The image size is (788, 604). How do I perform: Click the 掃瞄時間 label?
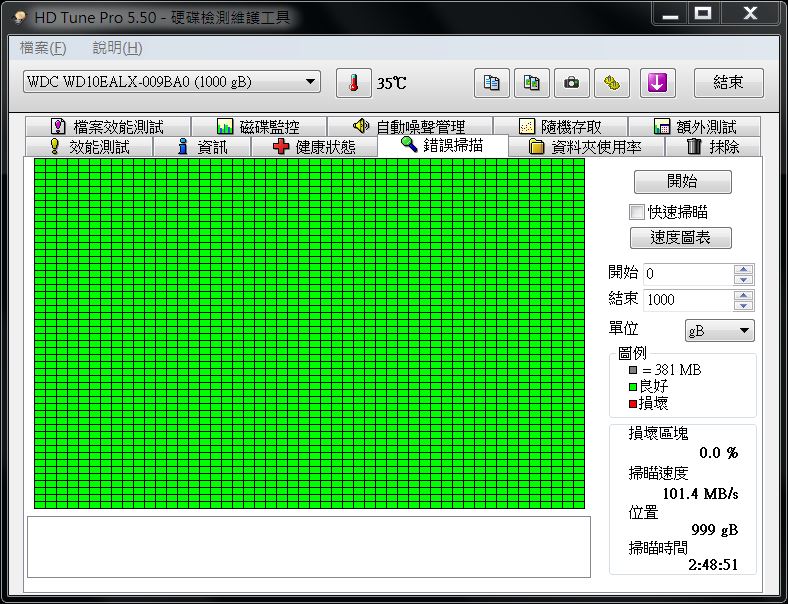(x=658, y=548)
